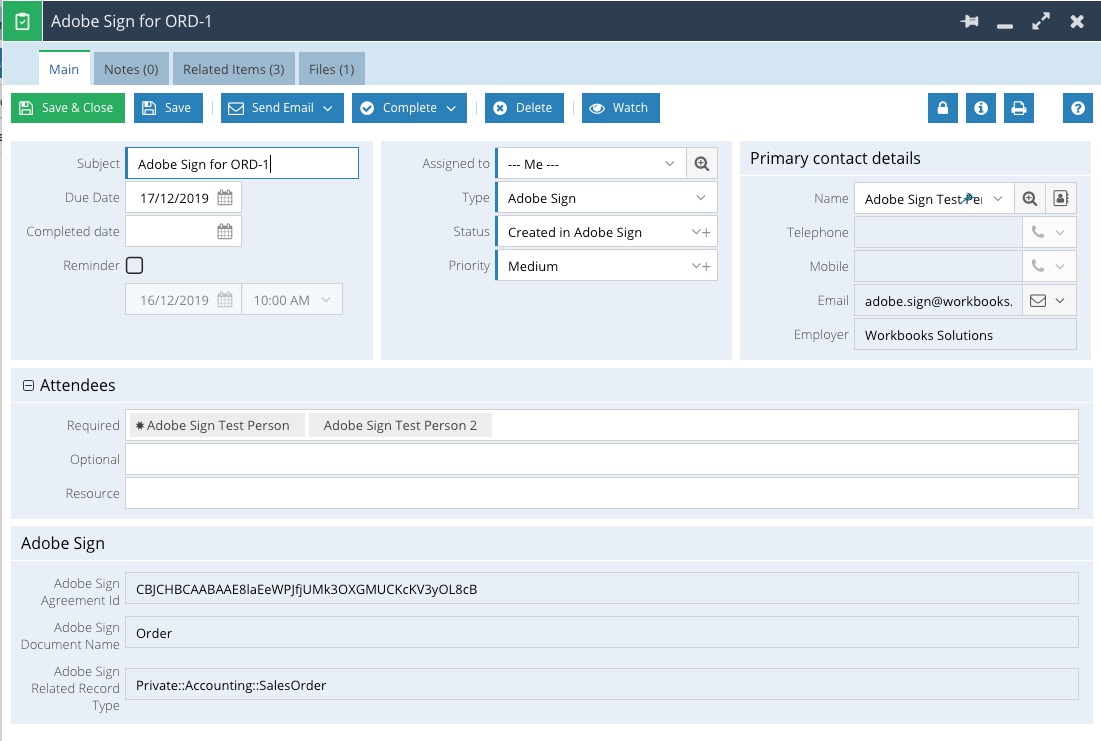1101x741 pixels.
Task: Click the Save & Close button
Action: [x=67, y=108]
